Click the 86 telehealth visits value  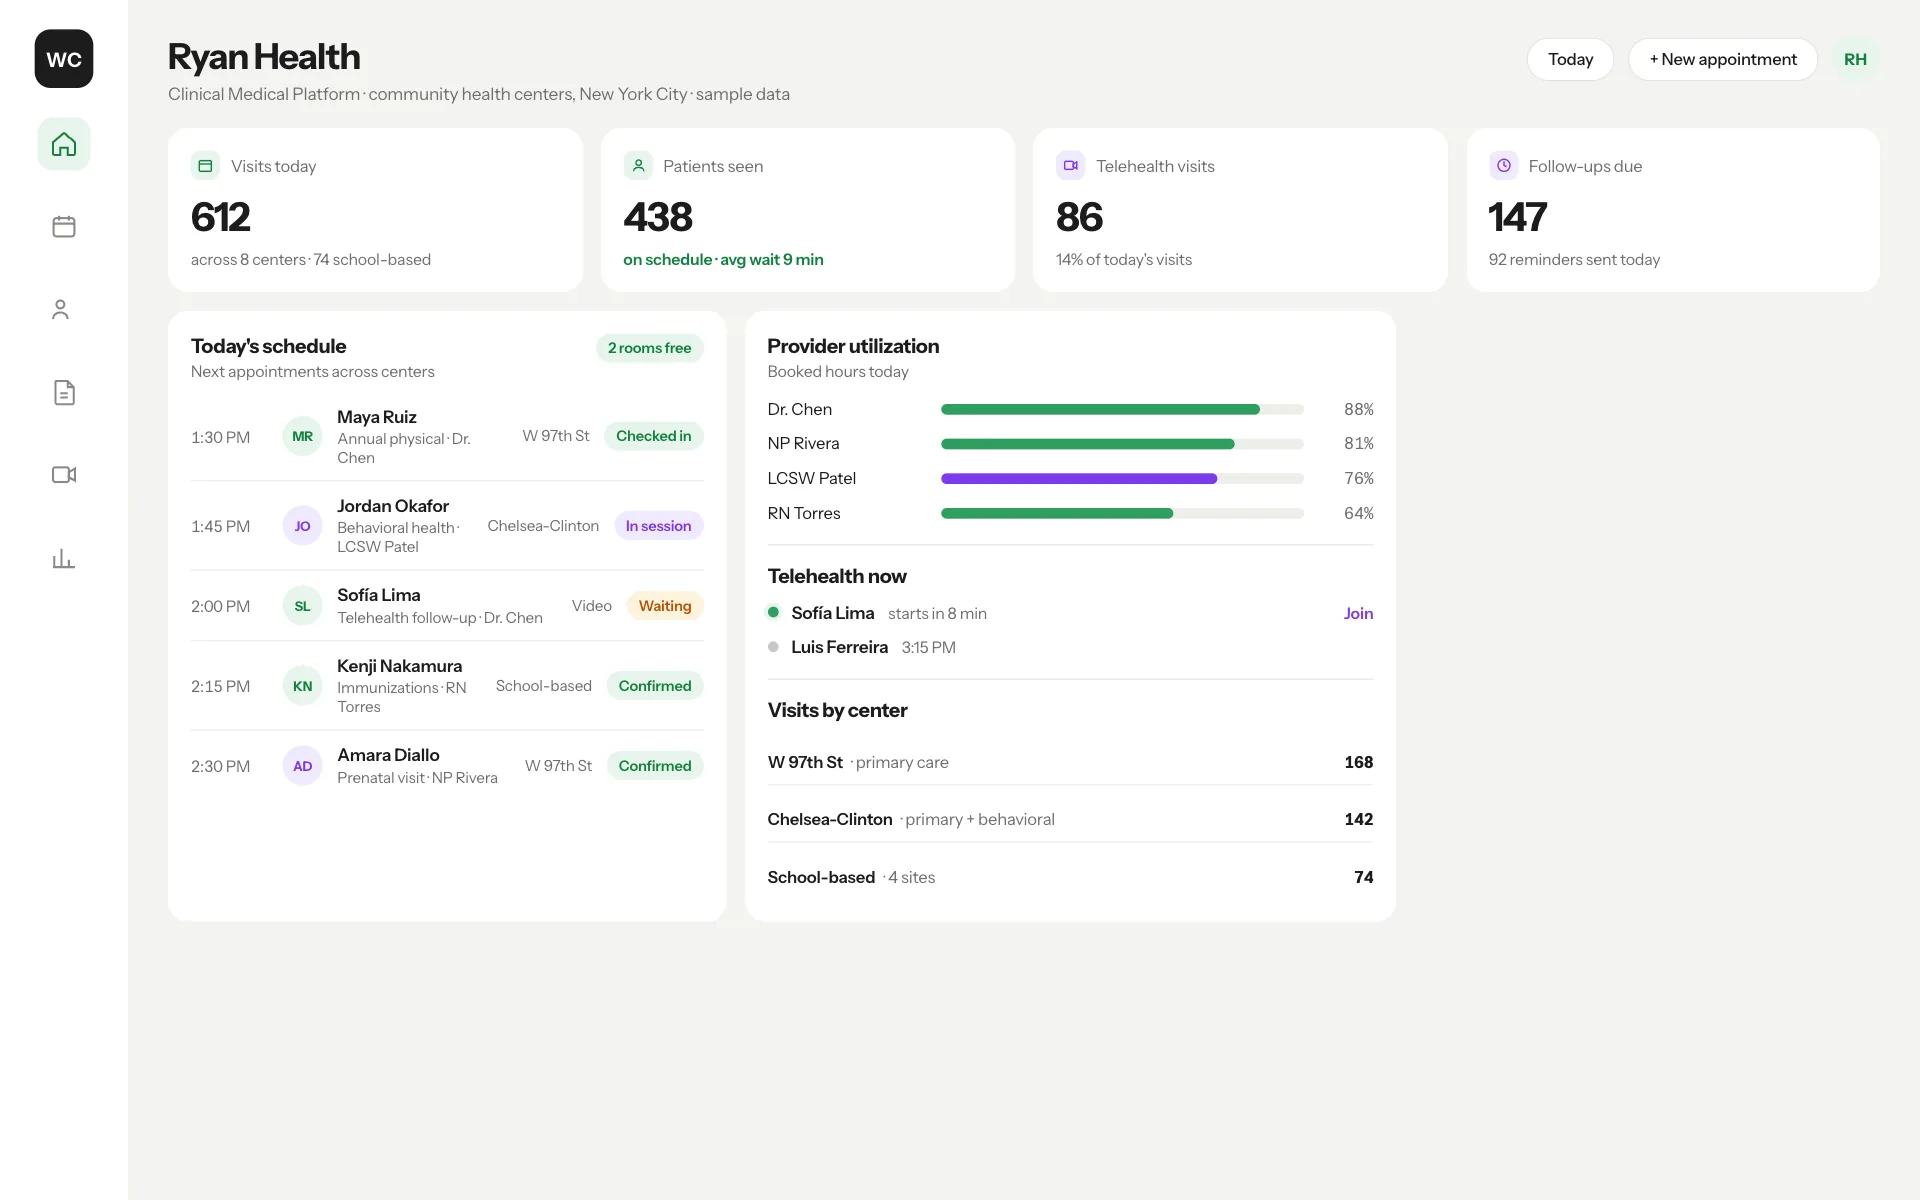coord(1079,217)
